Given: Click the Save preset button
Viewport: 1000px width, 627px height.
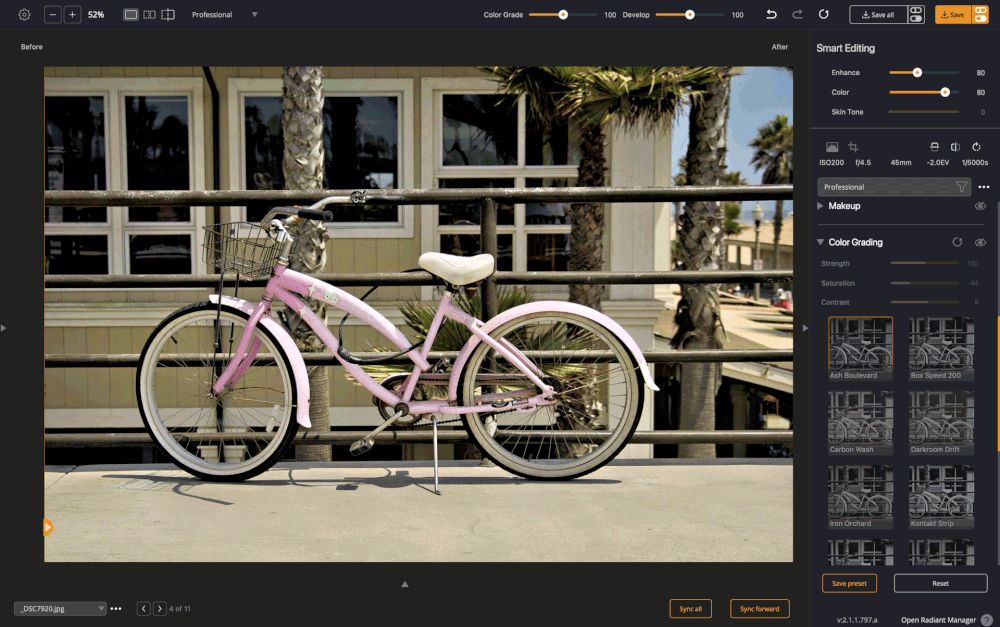Looking at the screenshot, I should tap(849, 584).
